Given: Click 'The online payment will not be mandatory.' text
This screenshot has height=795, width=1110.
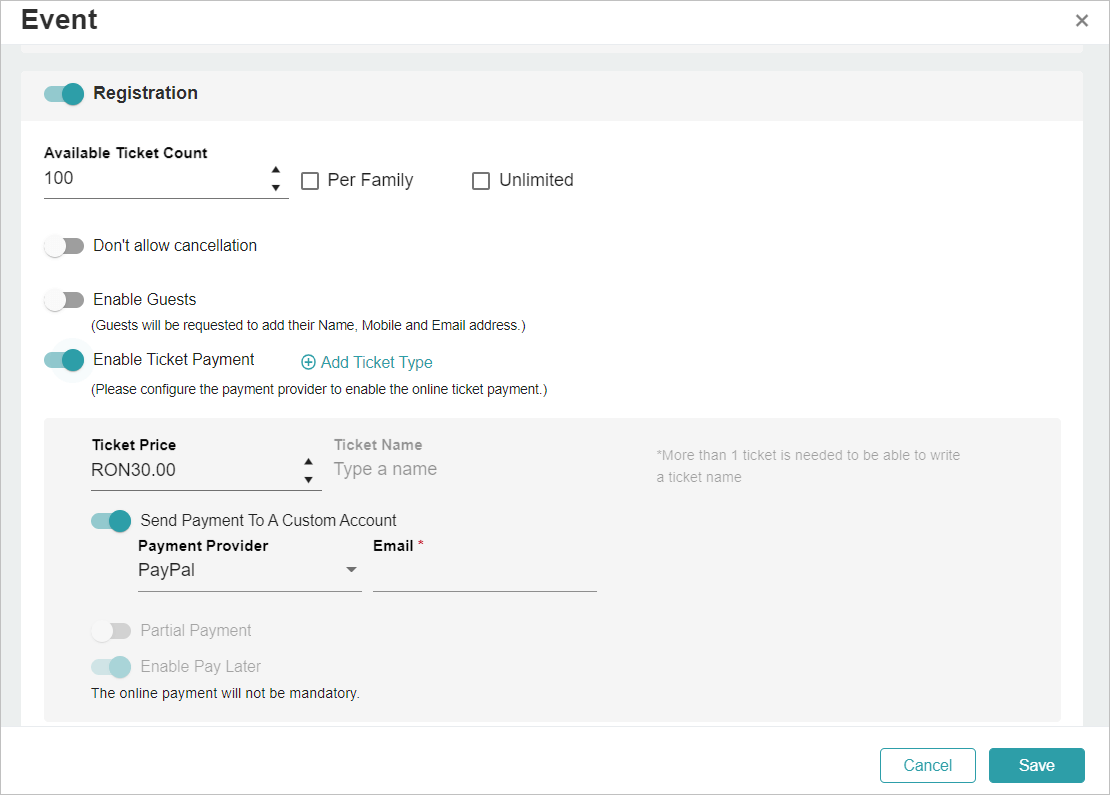Looking at the screenshot, I should [225, 693].
